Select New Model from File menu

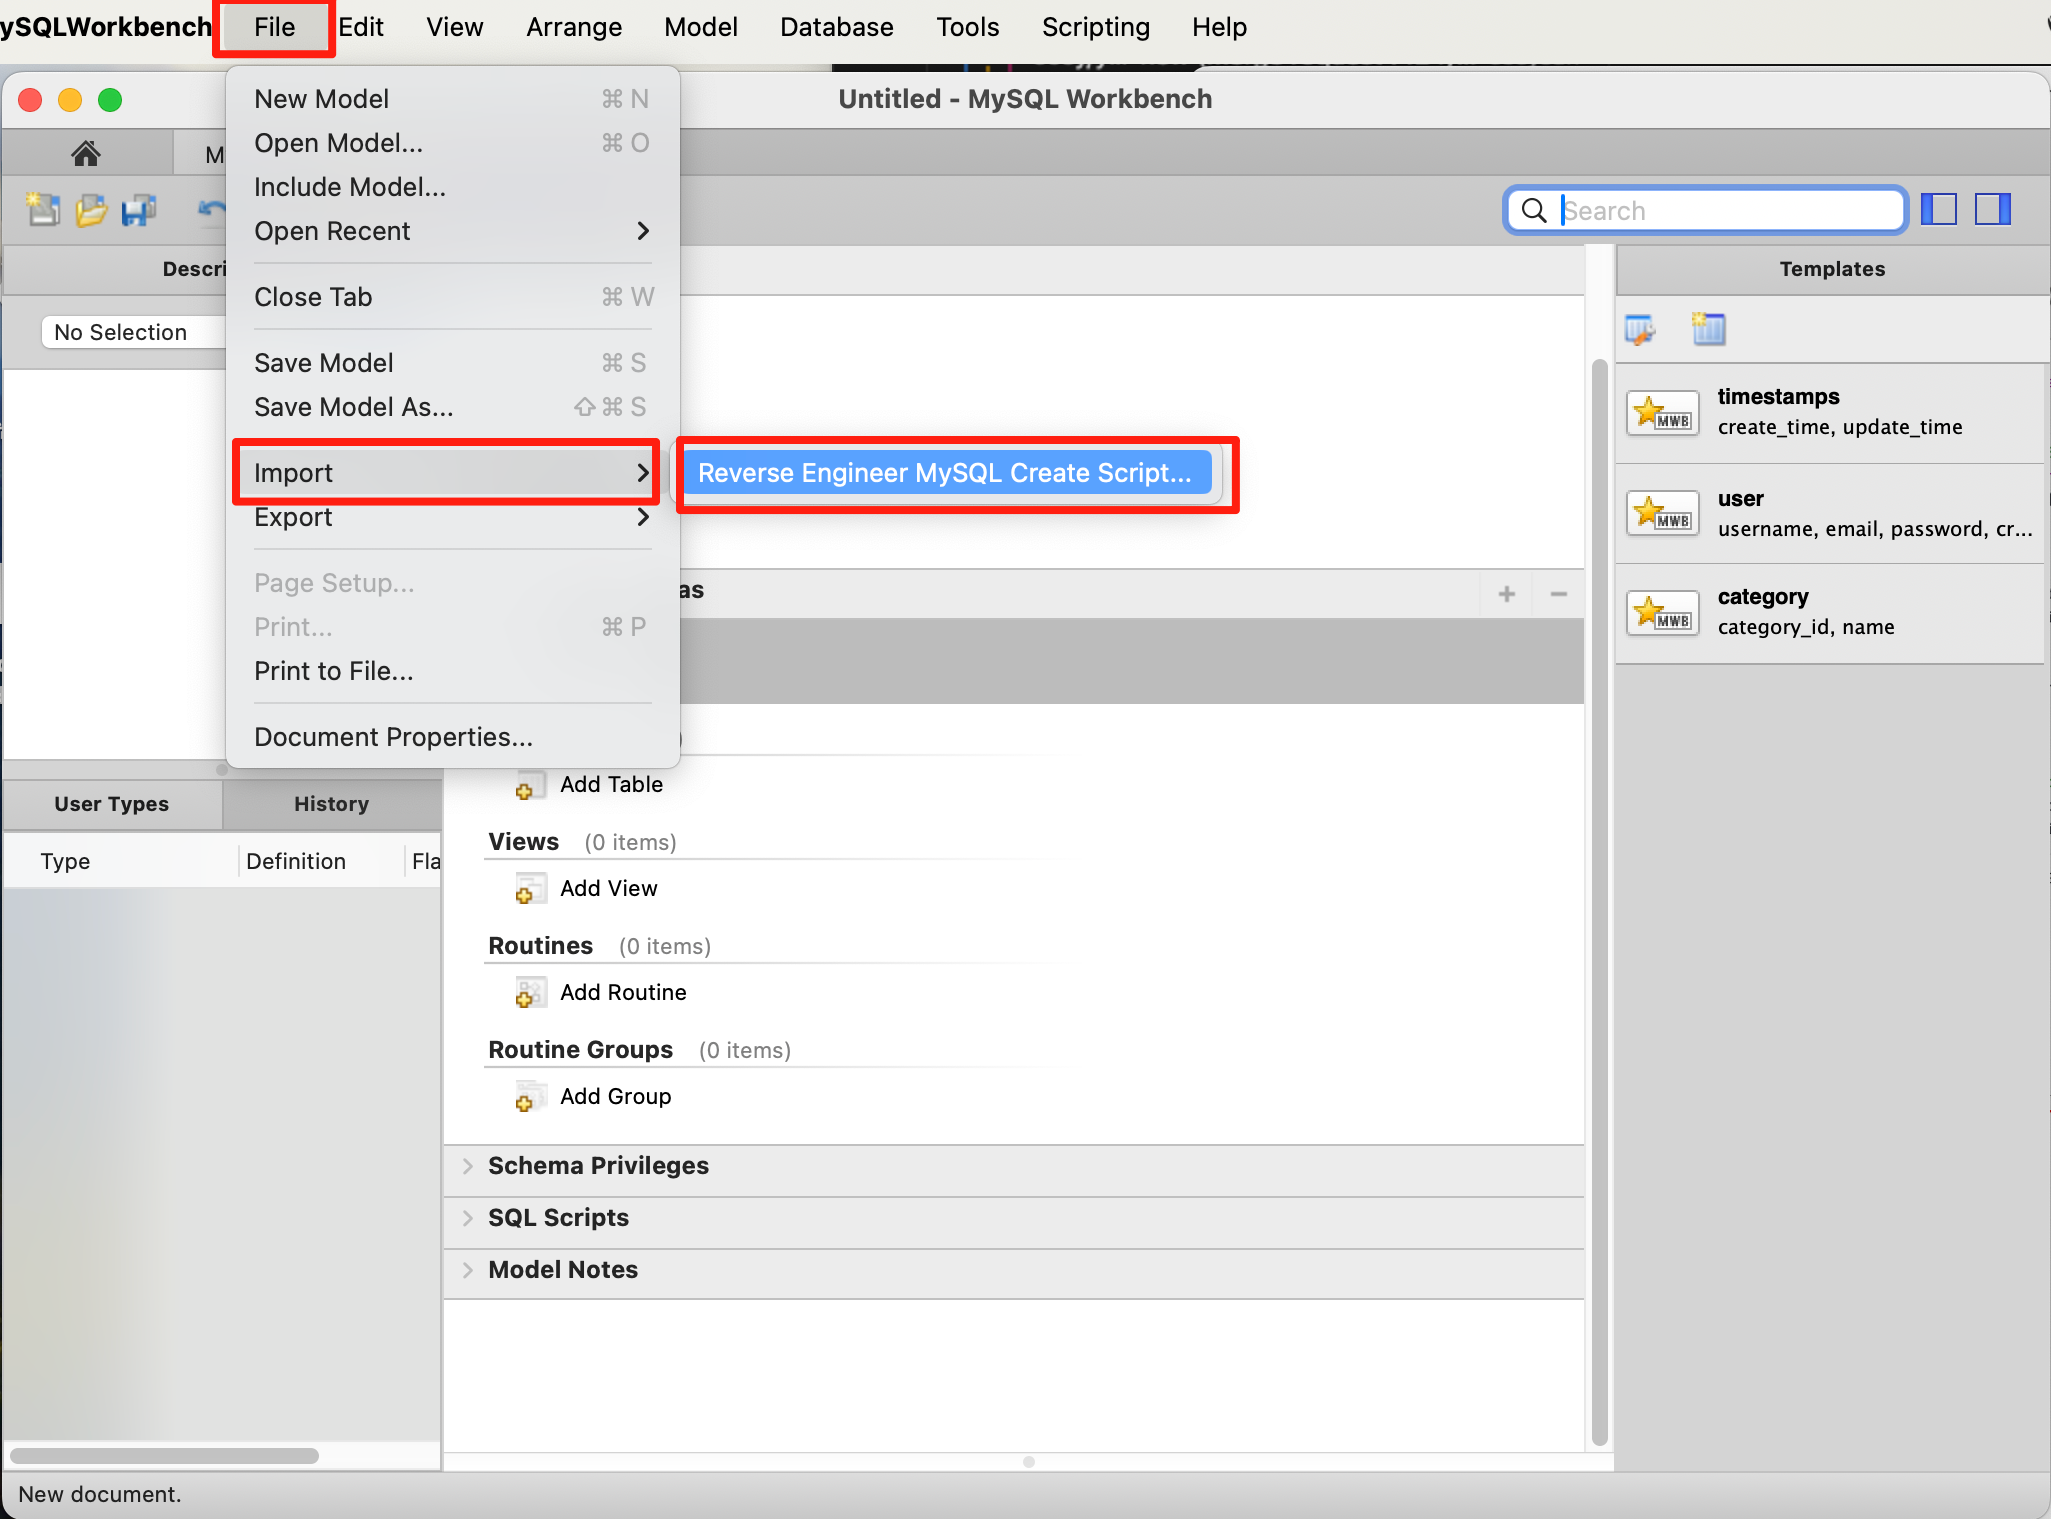pyautogui.click(x=452, y=99)
